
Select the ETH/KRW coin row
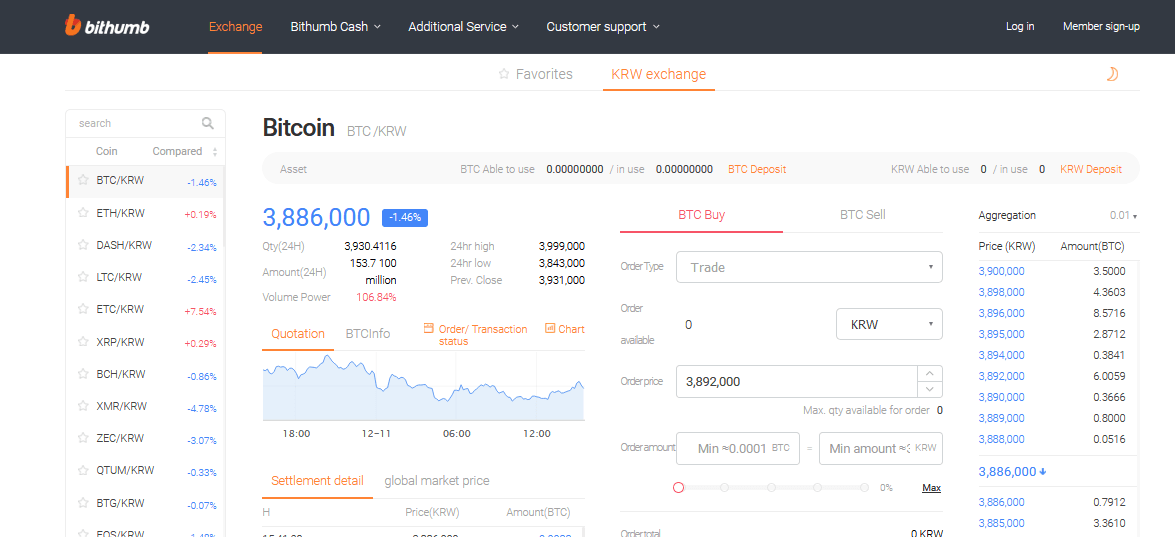pos(145,213)
